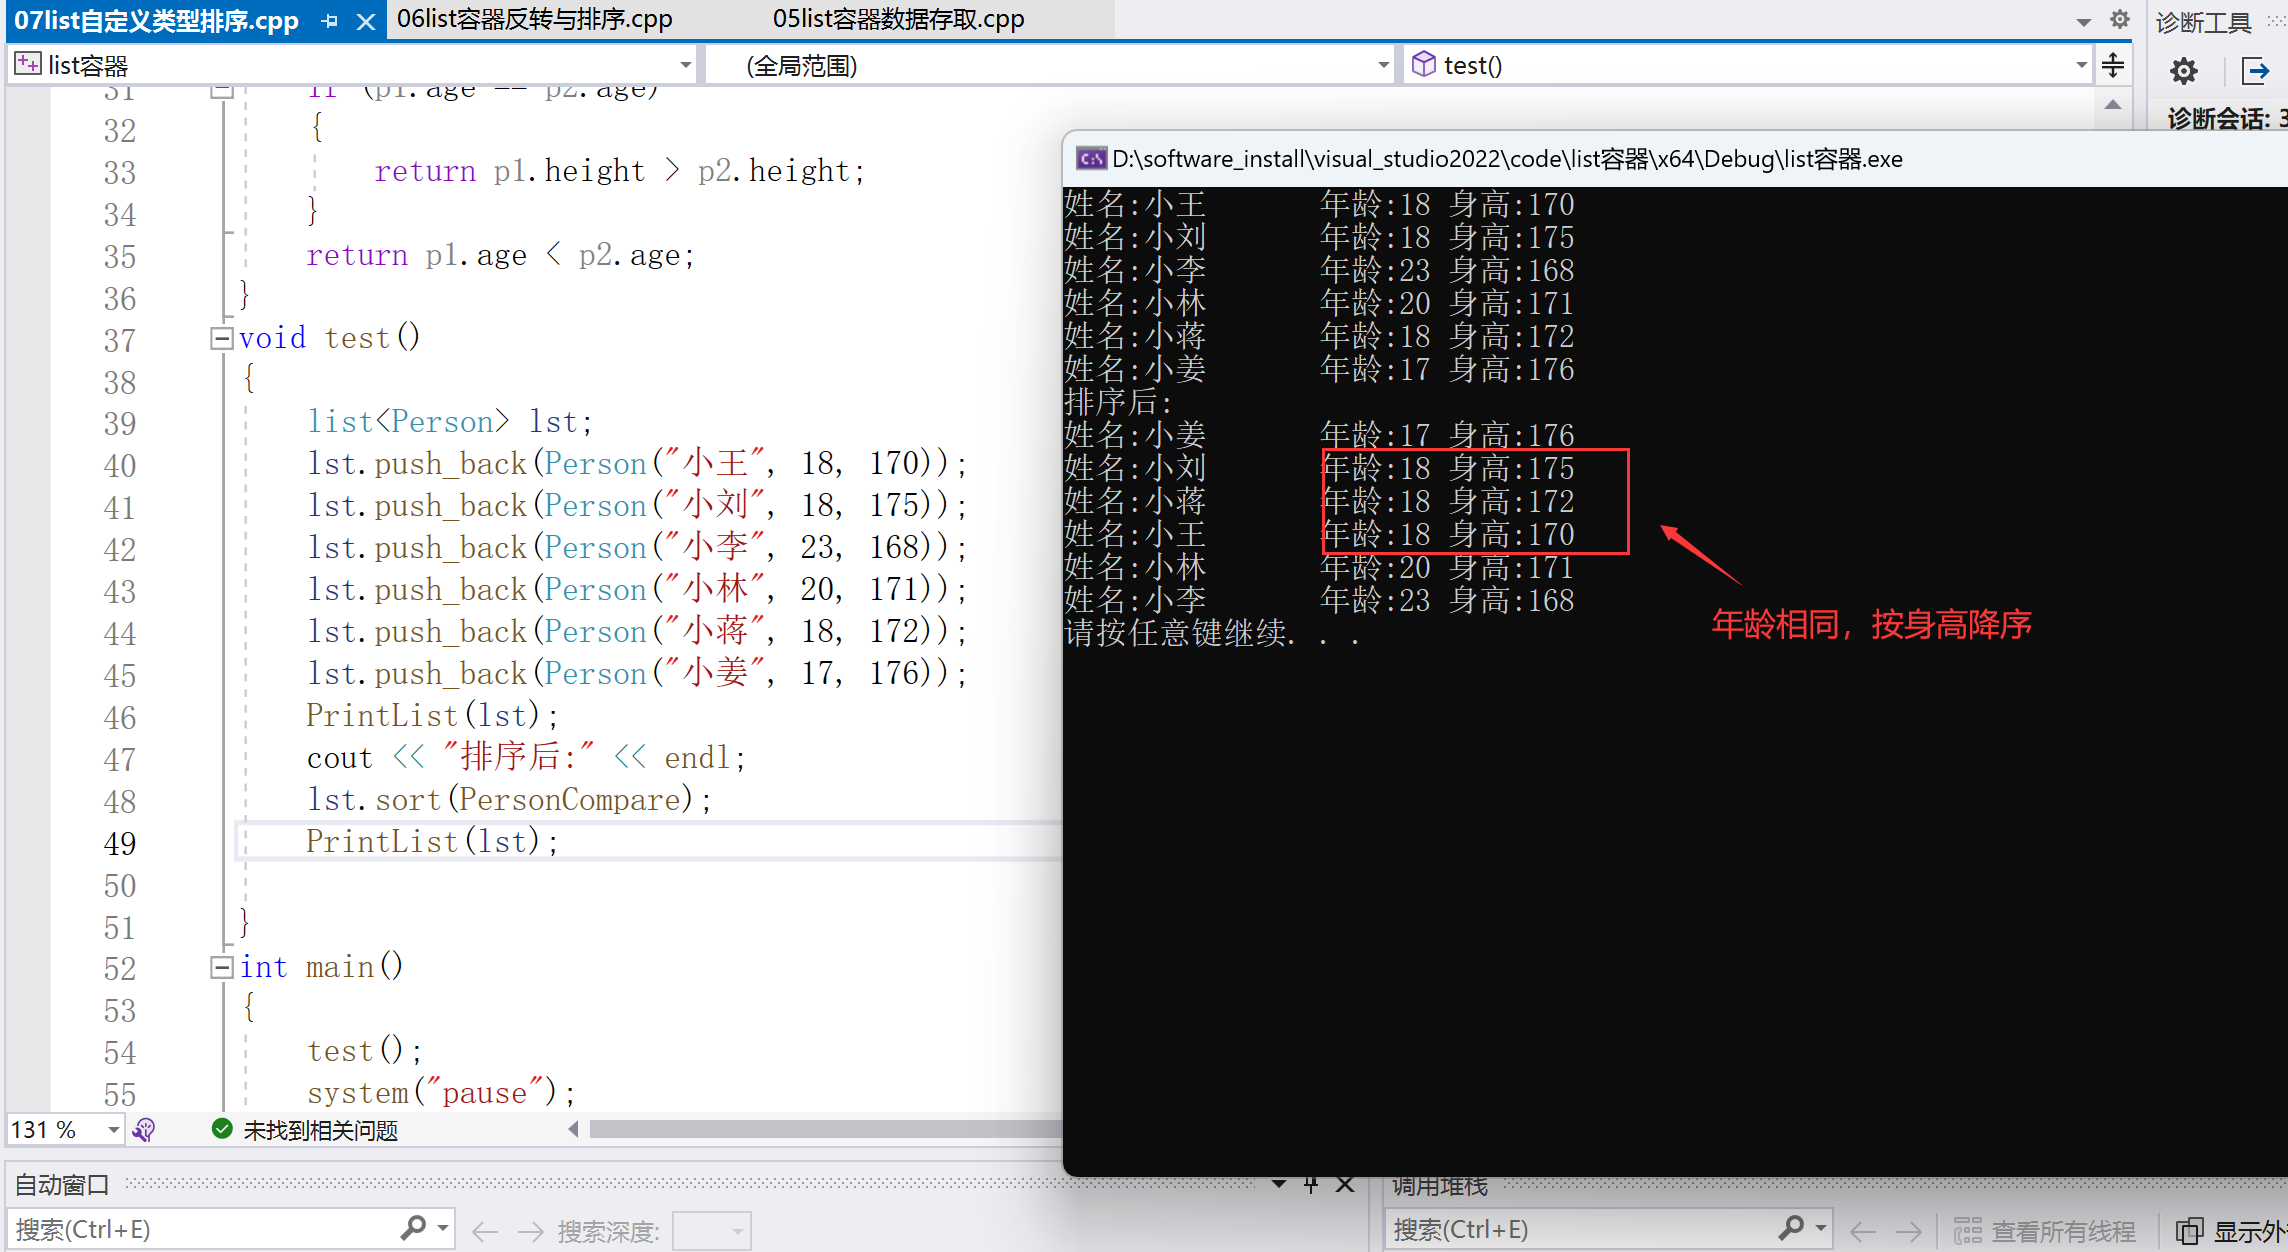Close the 07list自定义类型排序.cpp tab
2288x1252 pixels.
coord(366,21)
